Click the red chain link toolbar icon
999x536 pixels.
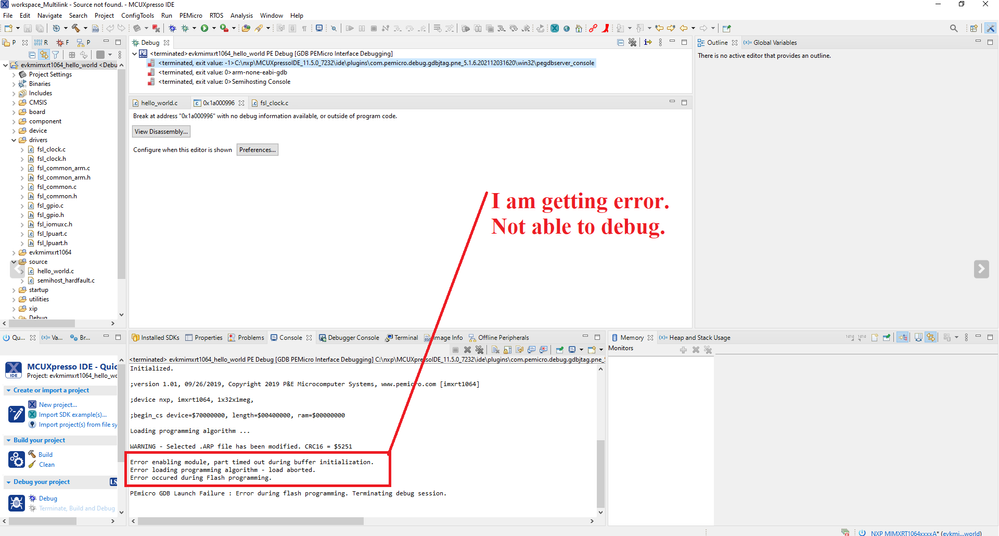(593, 28)
